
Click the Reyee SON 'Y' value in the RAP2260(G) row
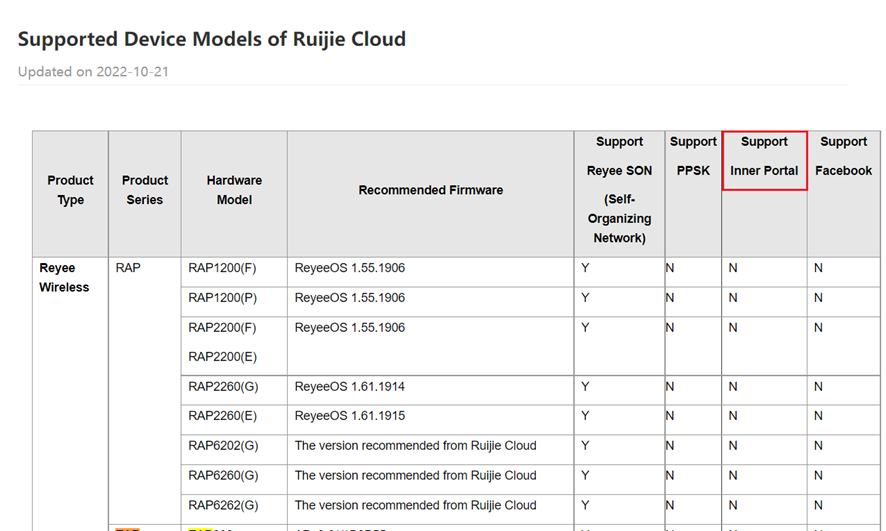point(585,387)
